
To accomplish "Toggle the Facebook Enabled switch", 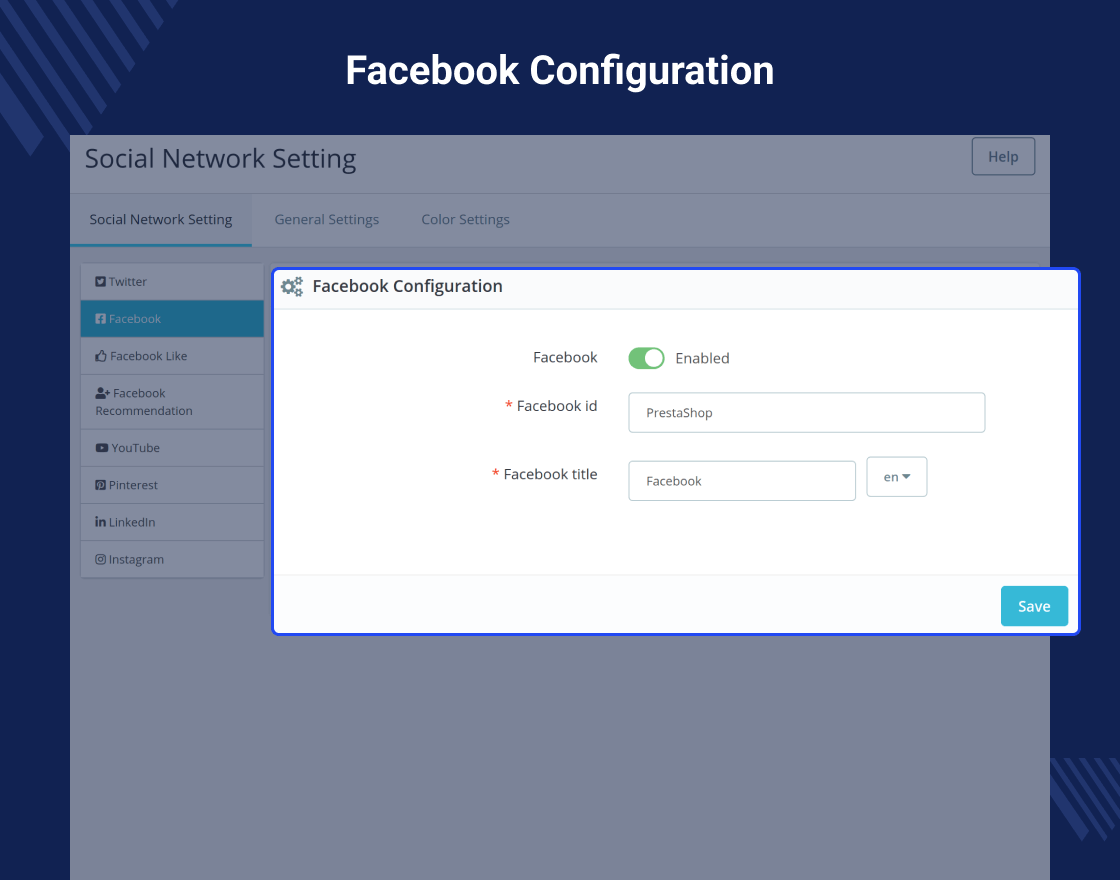I will pyautogui.click(x=646, y=358).
